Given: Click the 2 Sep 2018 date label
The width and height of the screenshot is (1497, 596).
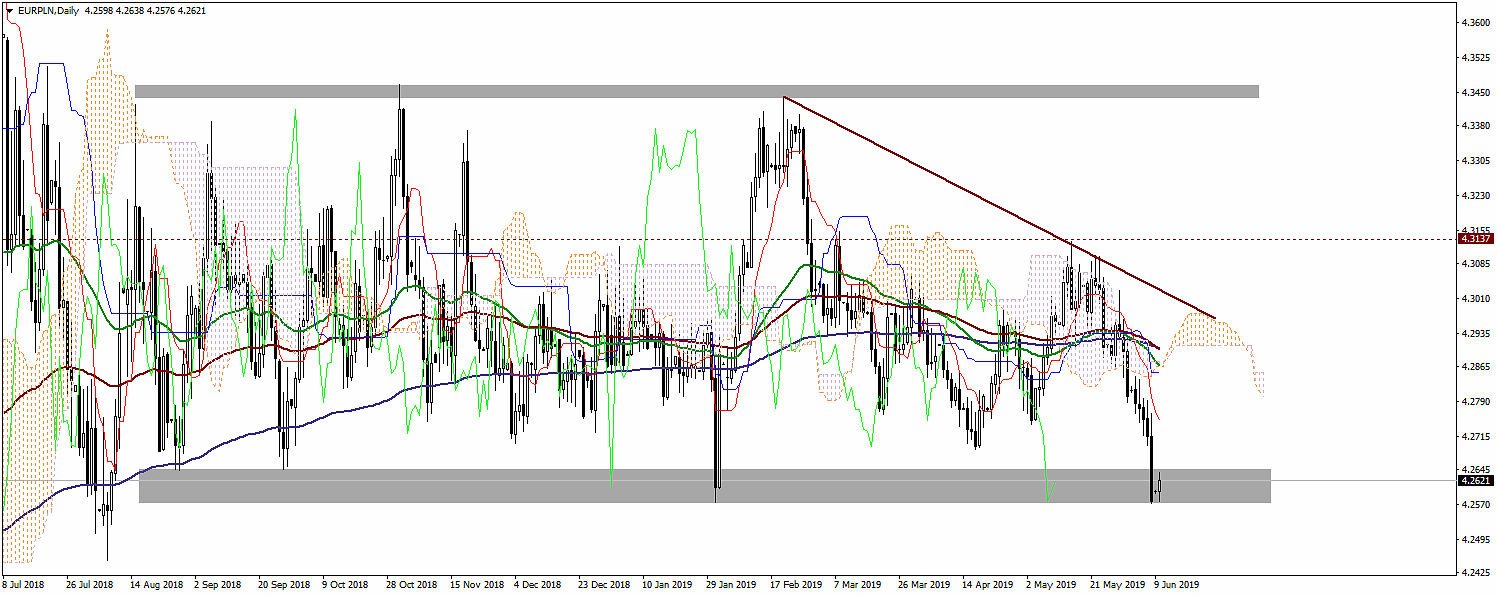Looking at the screenshot, I should point(219,583).
